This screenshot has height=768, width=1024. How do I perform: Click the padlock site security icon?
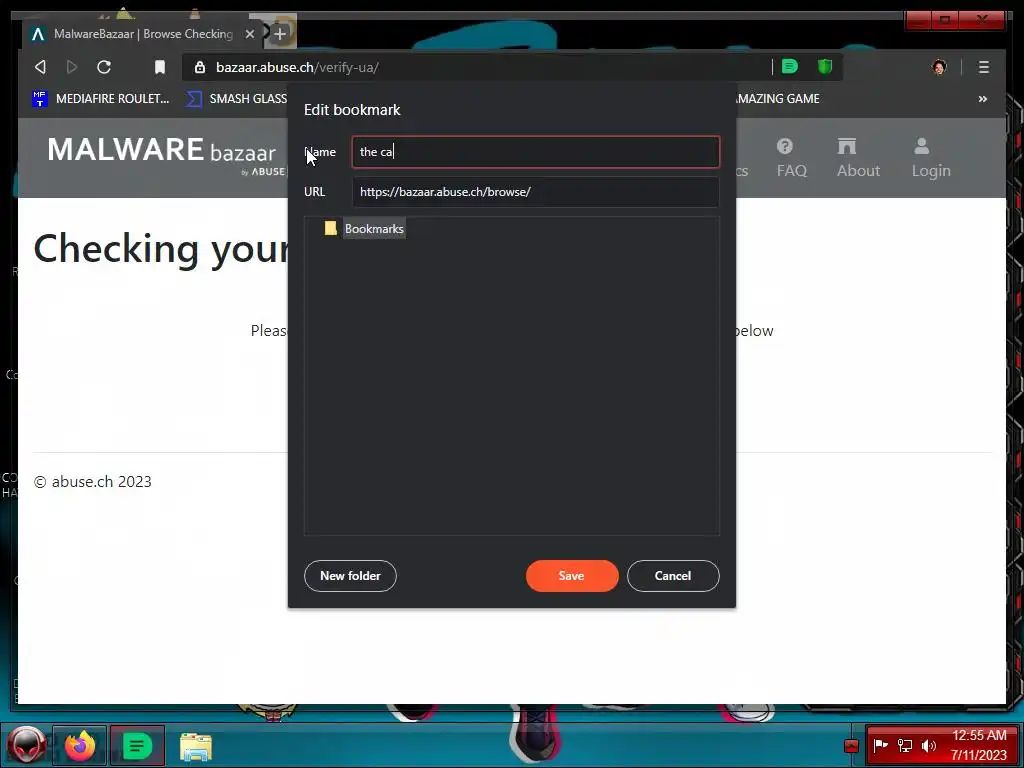tap(200, 67)
